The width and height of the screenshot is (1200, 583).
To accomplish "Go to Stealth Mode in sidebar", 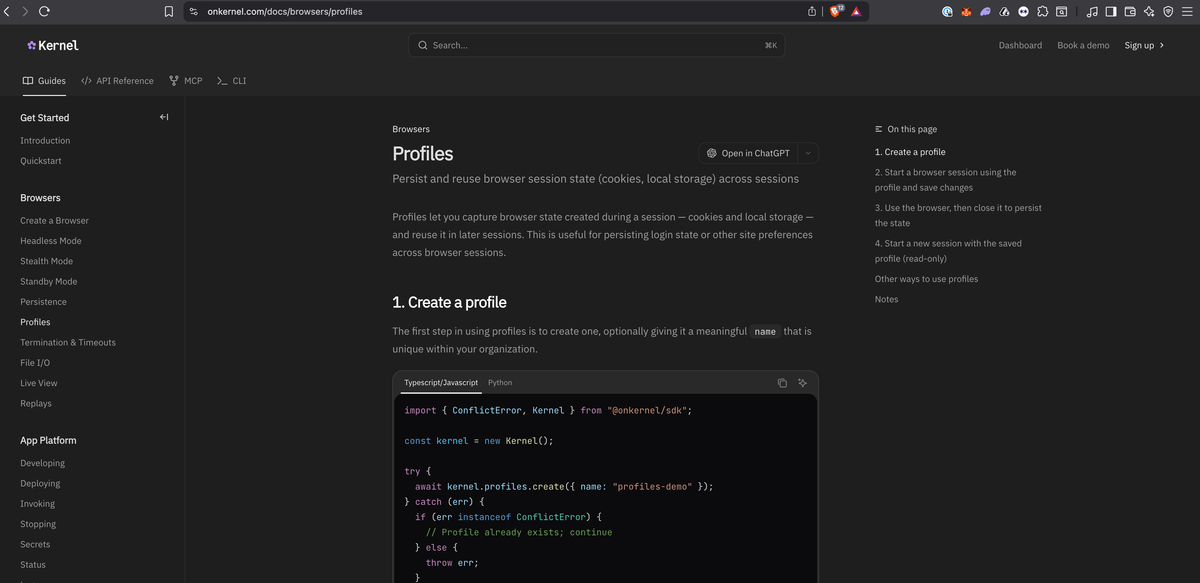I will [46, 261].
